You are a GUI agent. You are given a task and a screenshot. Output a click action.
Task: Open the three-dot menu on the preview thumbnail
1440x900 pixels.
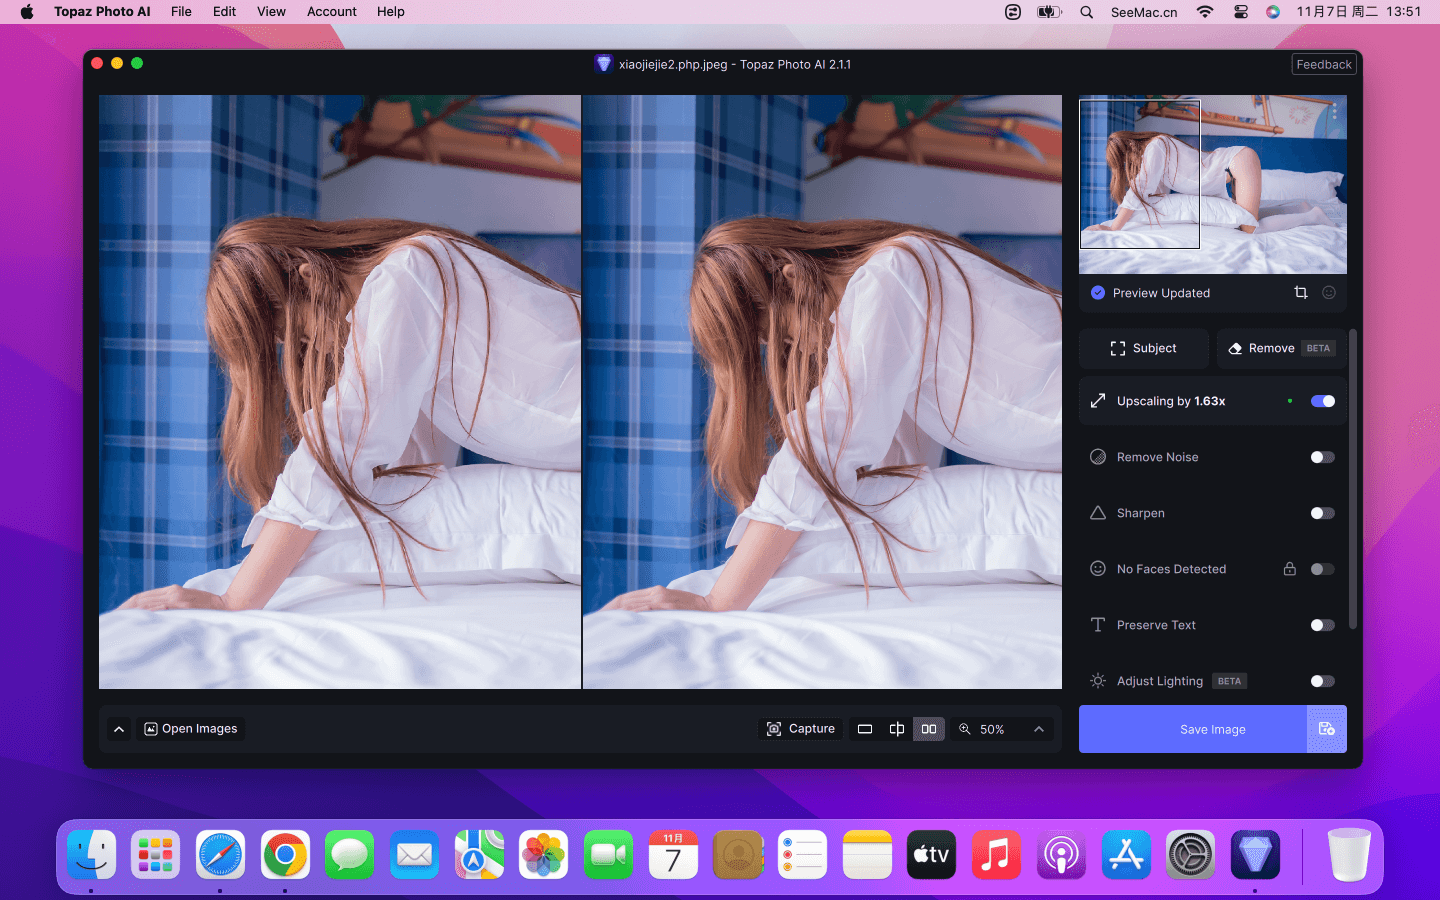coord(1334,112)
